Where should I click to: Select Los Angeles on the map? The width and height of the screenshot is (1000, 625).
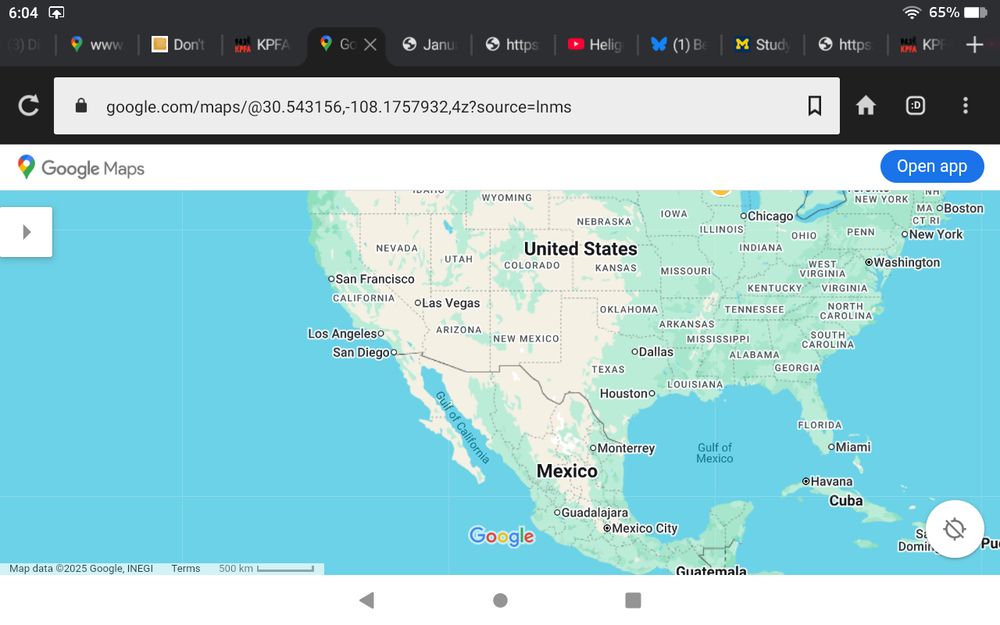346,334
